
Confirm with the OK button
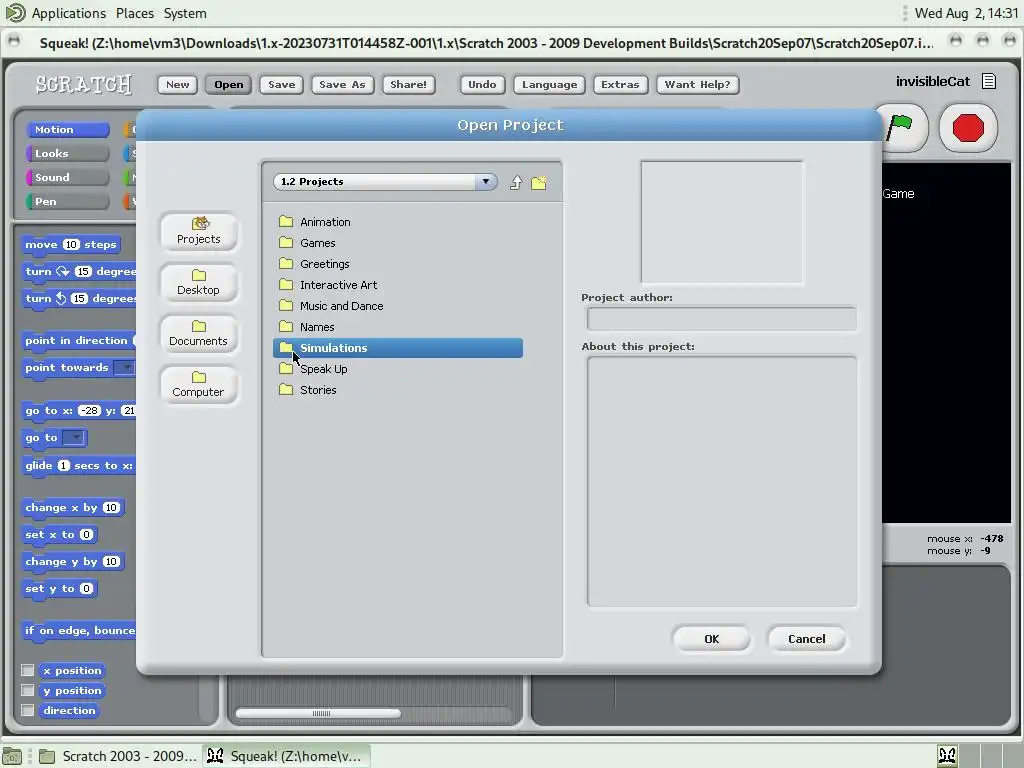pyautogui.click(x=711, y=639)
